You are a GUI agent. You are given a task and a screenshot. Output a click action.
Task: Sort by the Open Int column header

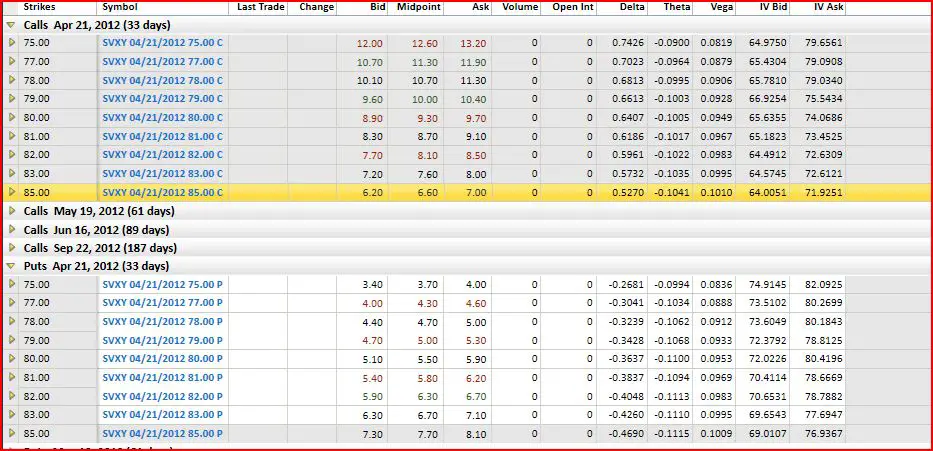(x=572, y=7)
